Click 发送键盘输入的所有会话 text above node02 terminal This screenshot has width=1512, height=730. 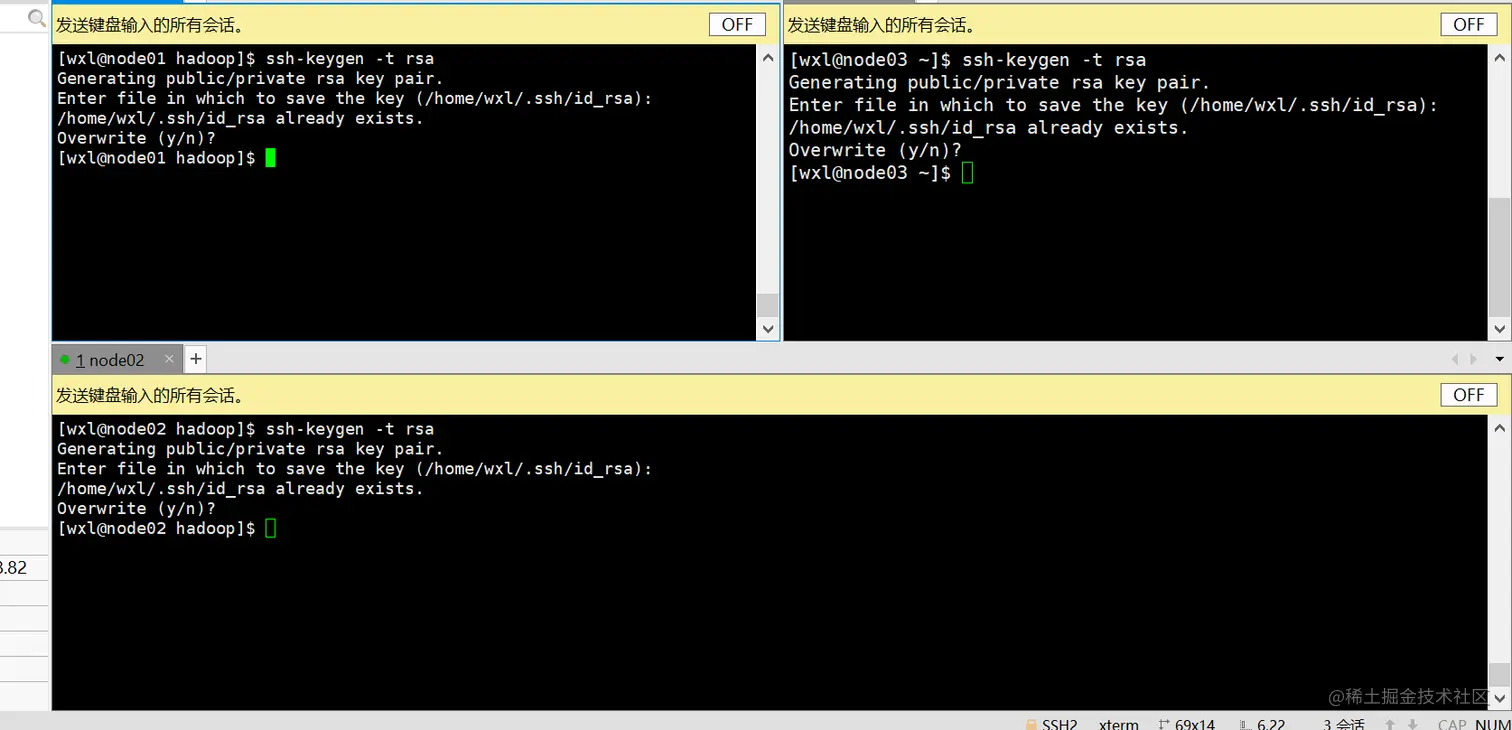pyautogui.click(x=150, y=395)
